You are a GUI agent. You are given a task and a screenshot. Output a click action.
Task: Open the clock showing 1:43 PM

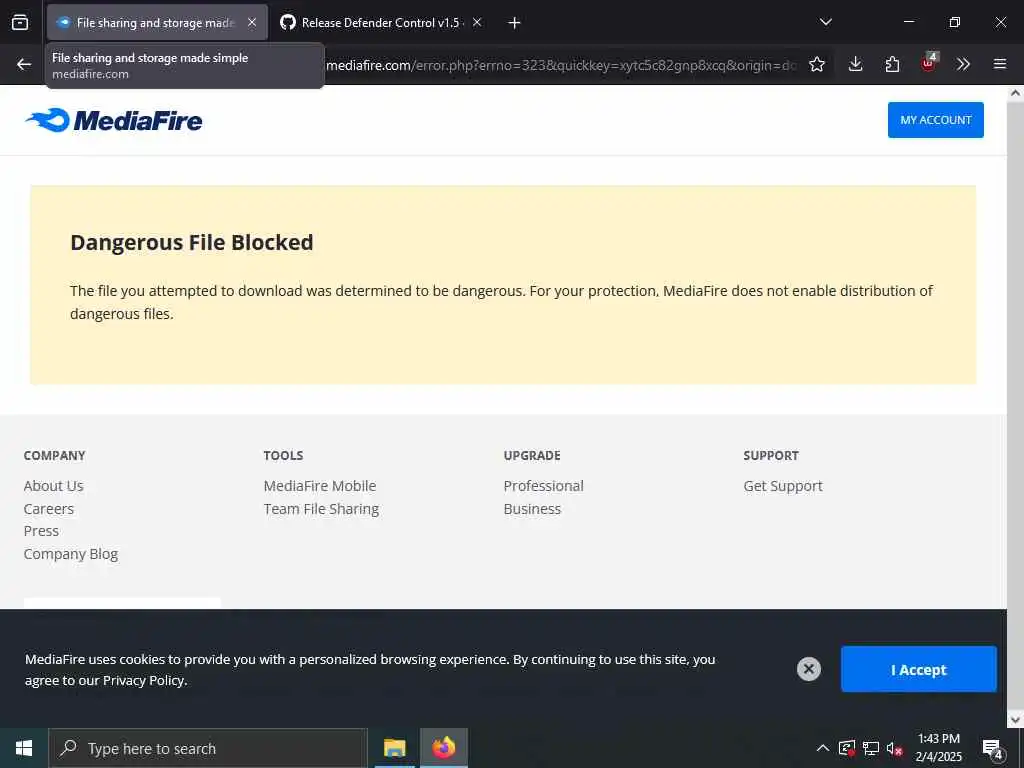click(938, 748)
